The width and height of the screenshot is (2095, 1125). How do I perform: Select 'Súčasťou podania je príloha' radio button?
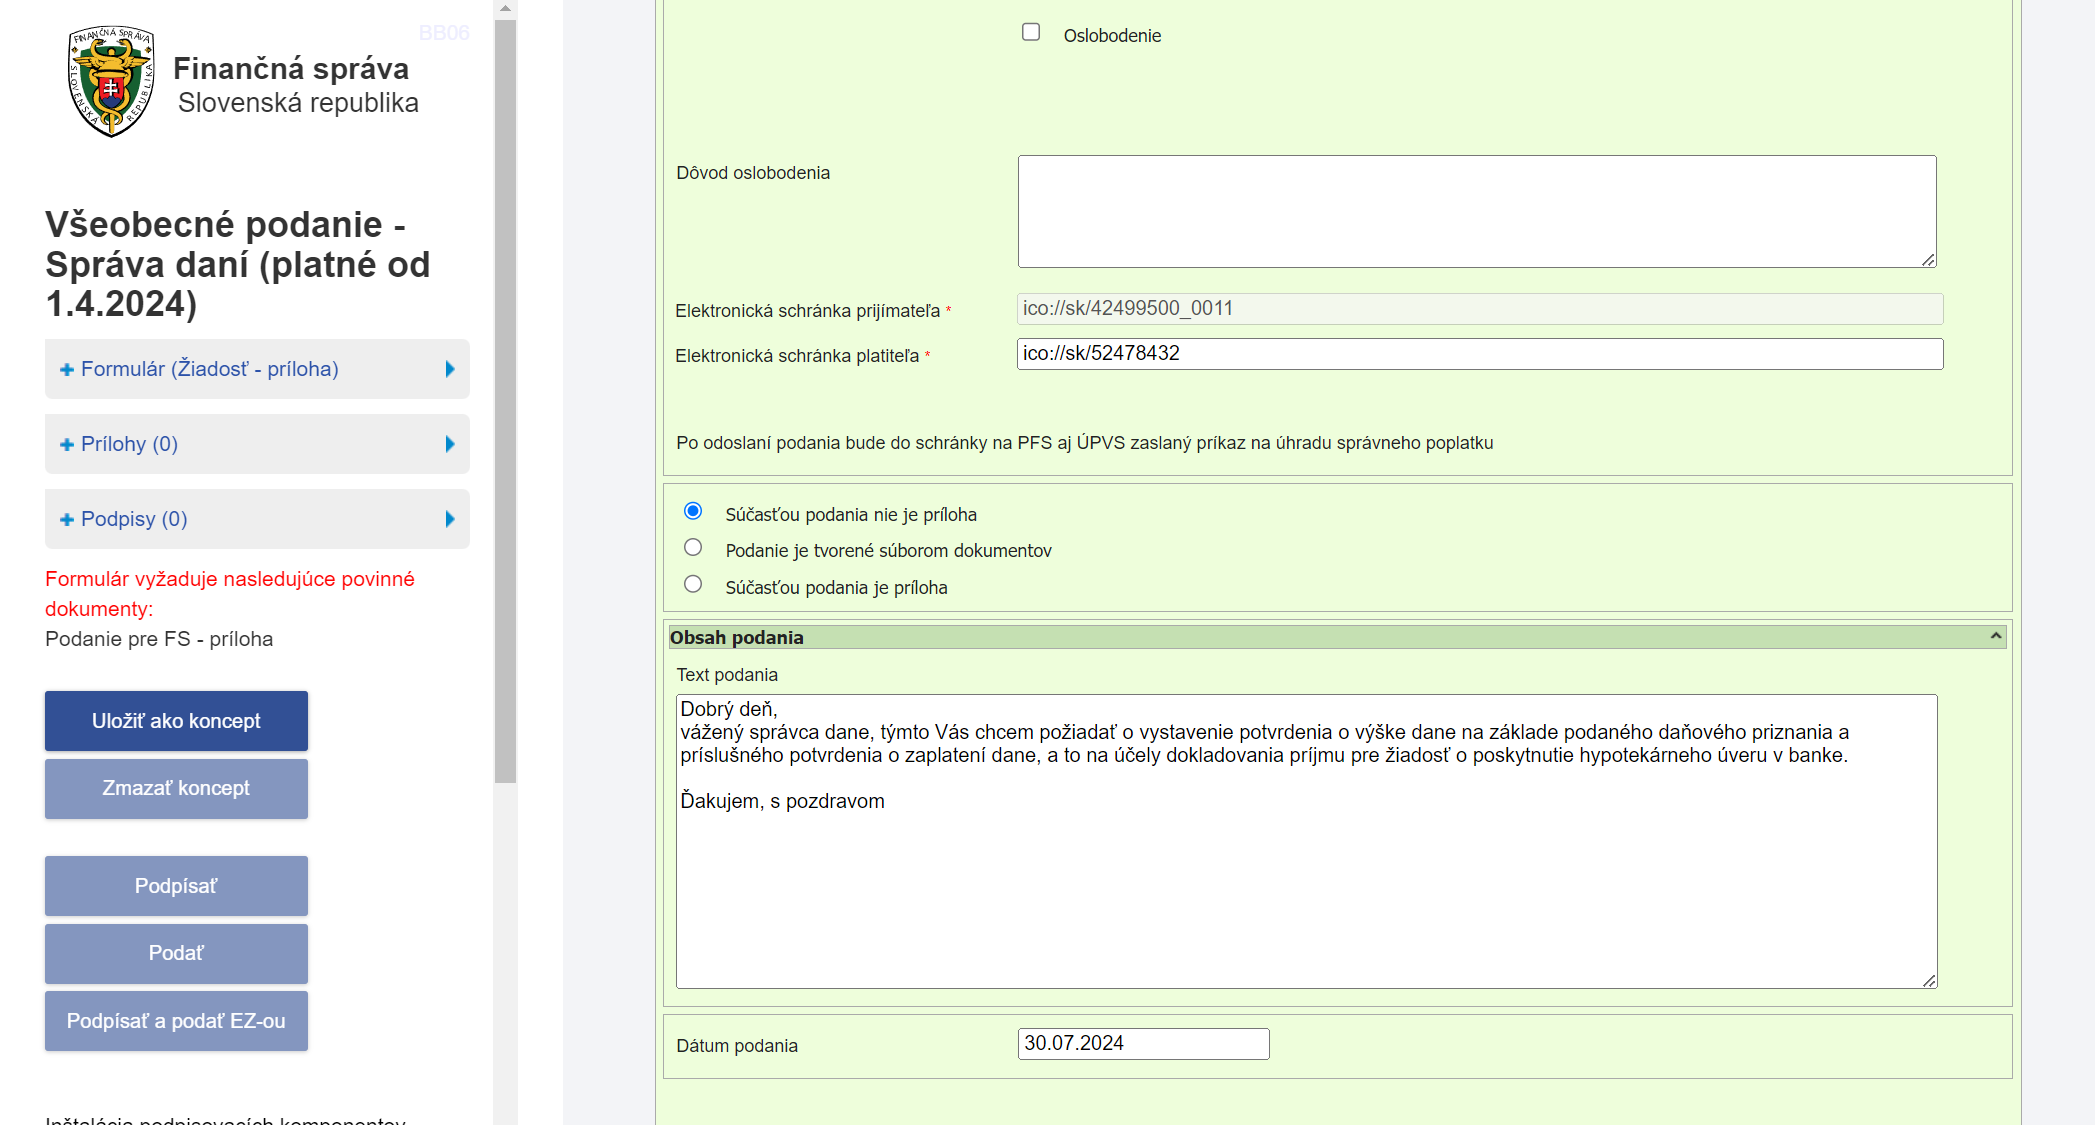click(x=693, y=584)
